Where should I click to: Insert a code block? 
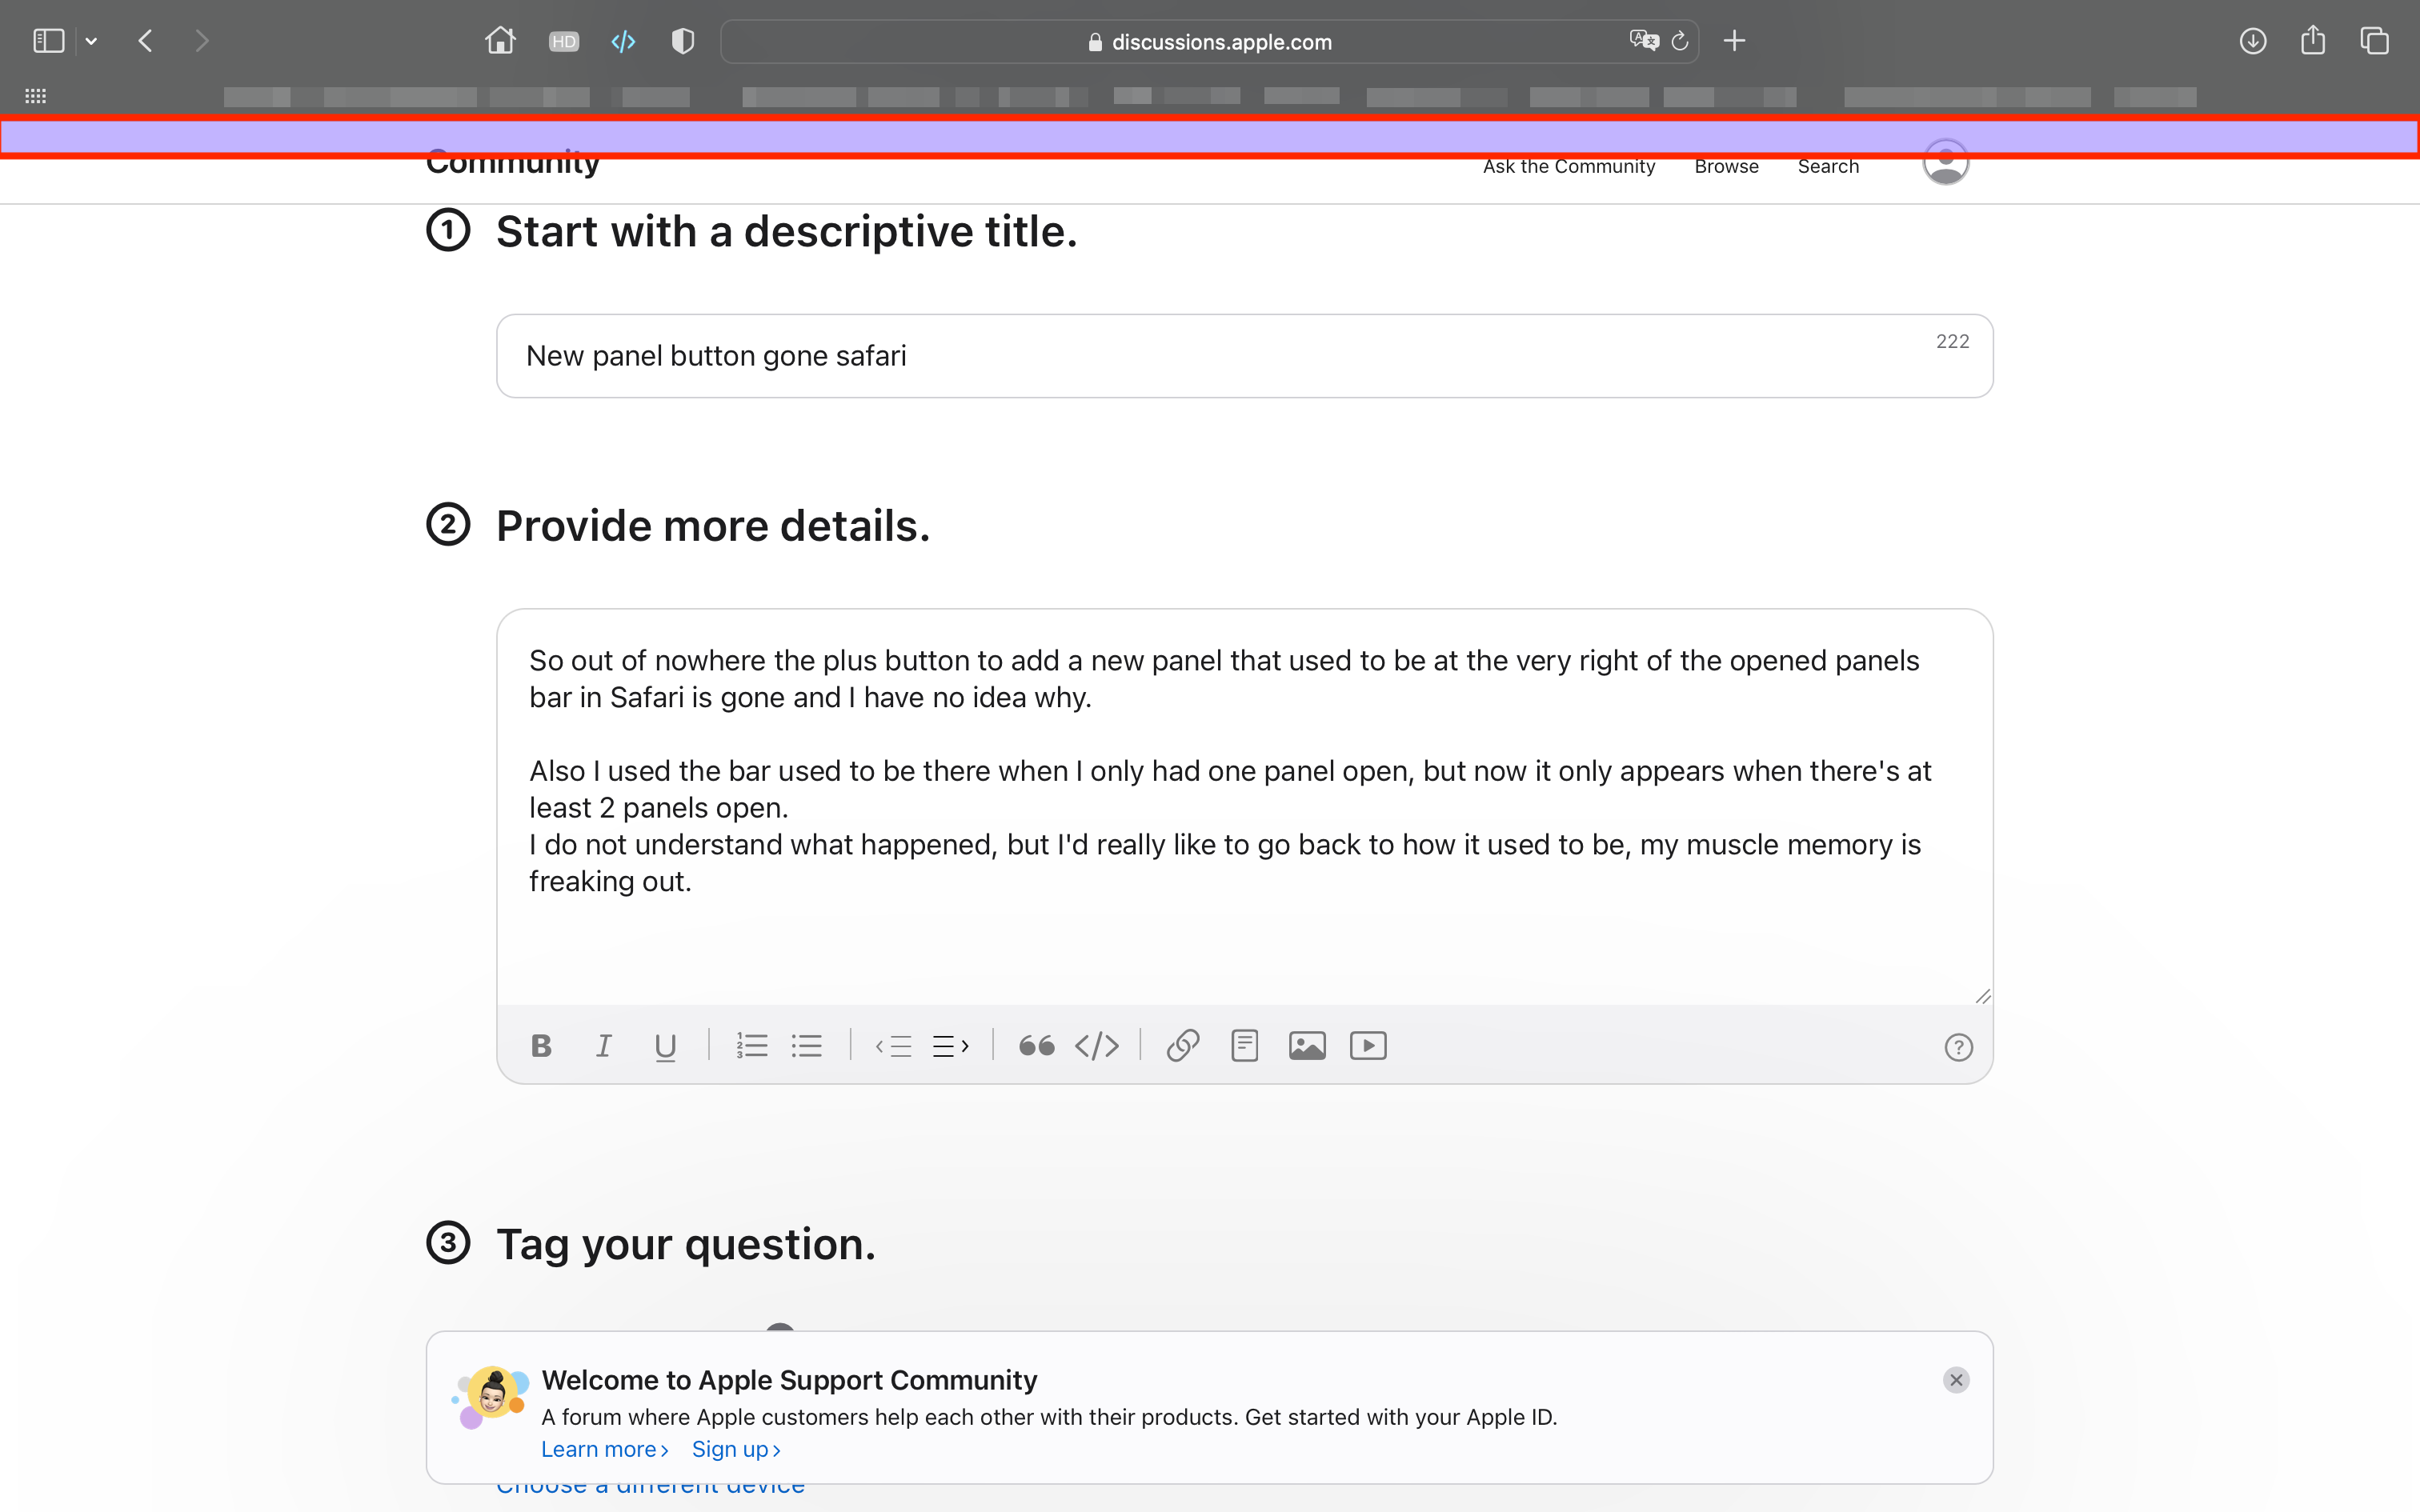coord(1096,1046)
